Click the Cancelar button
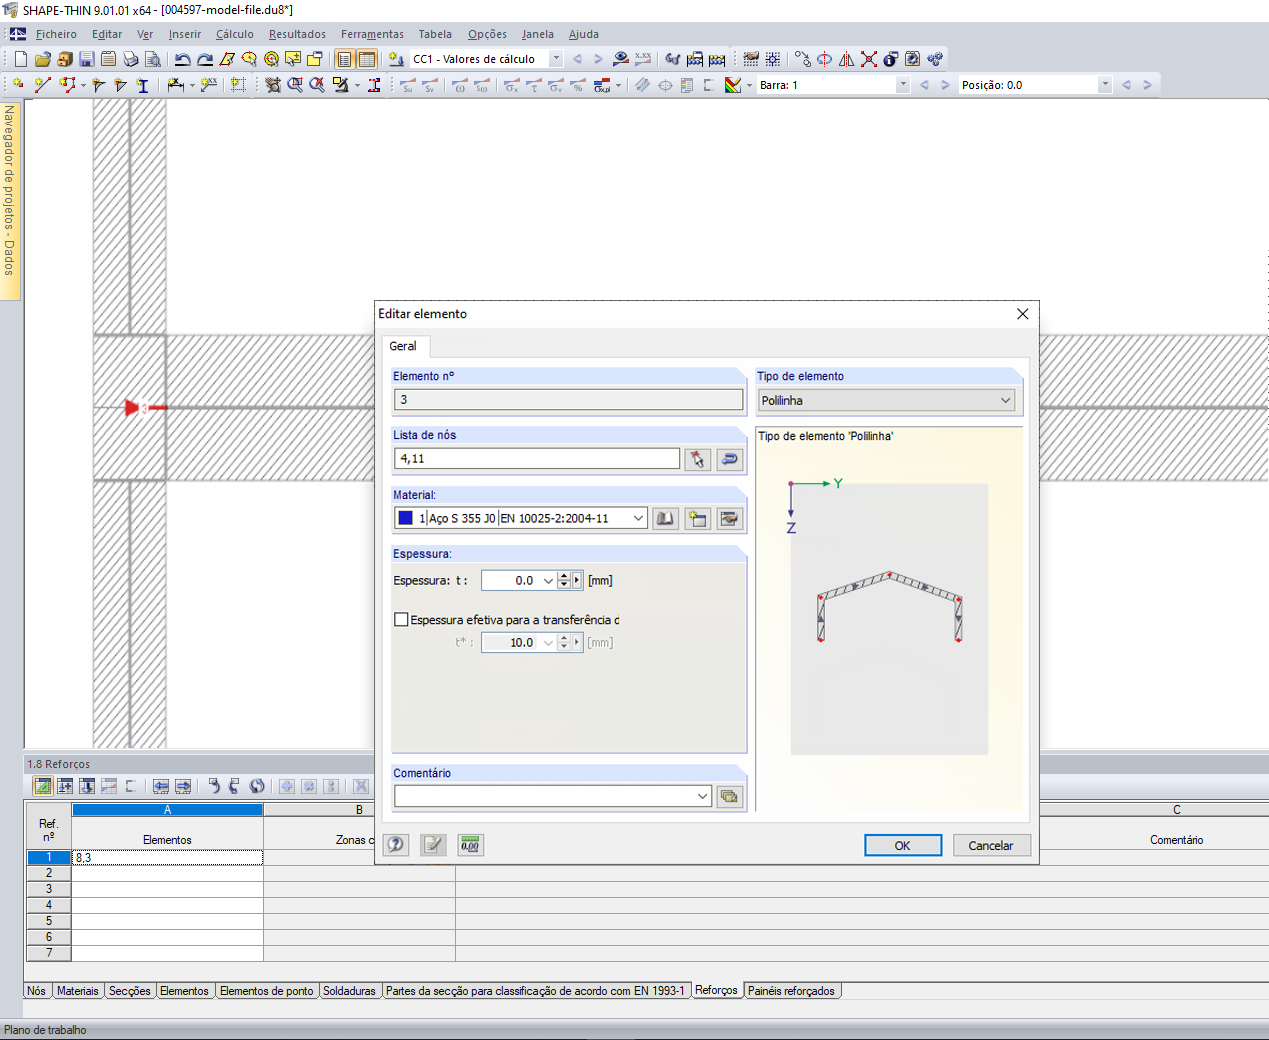The height and width of the screenshot is (1040, 1269). [x=991, y=845]
